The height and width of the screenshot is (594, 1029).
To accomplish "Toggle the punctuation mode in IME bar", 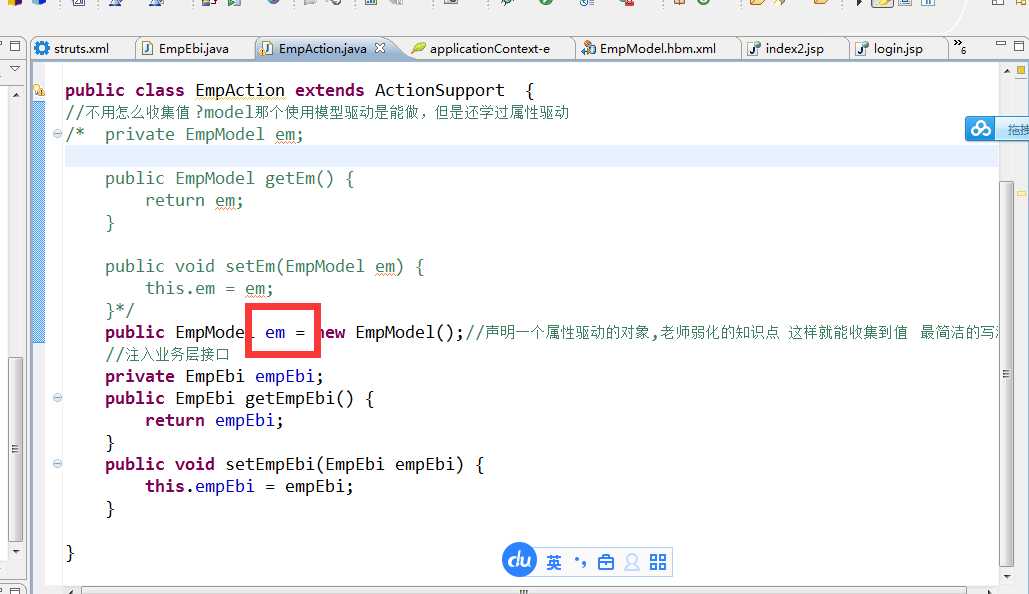I will pos(580,562).
